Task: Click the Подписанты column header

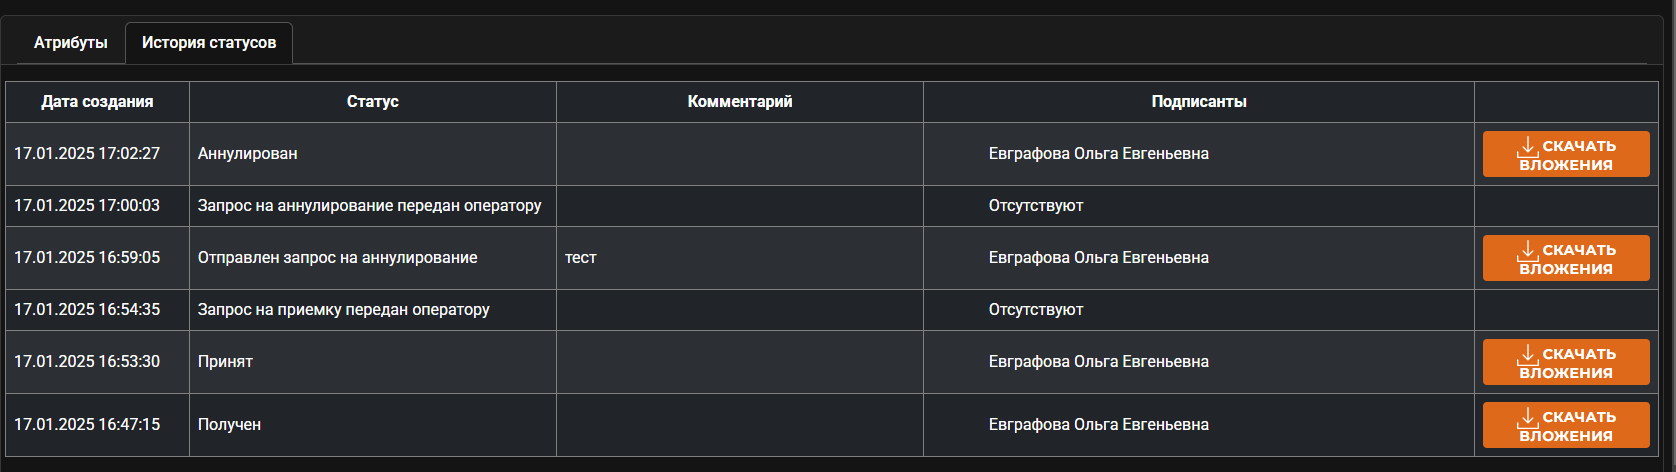Action: click(x=1199, y=102)
